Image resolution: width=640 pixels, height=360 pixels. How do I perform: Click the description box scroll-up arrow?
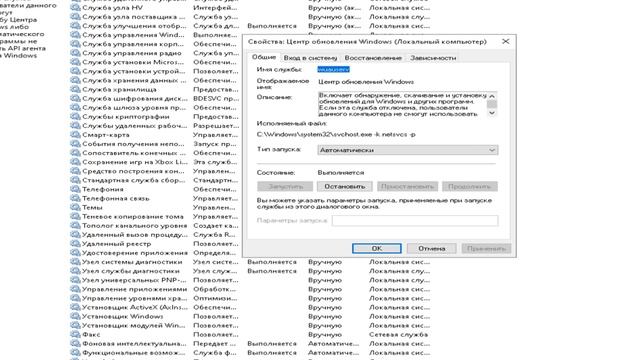pos(492,96)
